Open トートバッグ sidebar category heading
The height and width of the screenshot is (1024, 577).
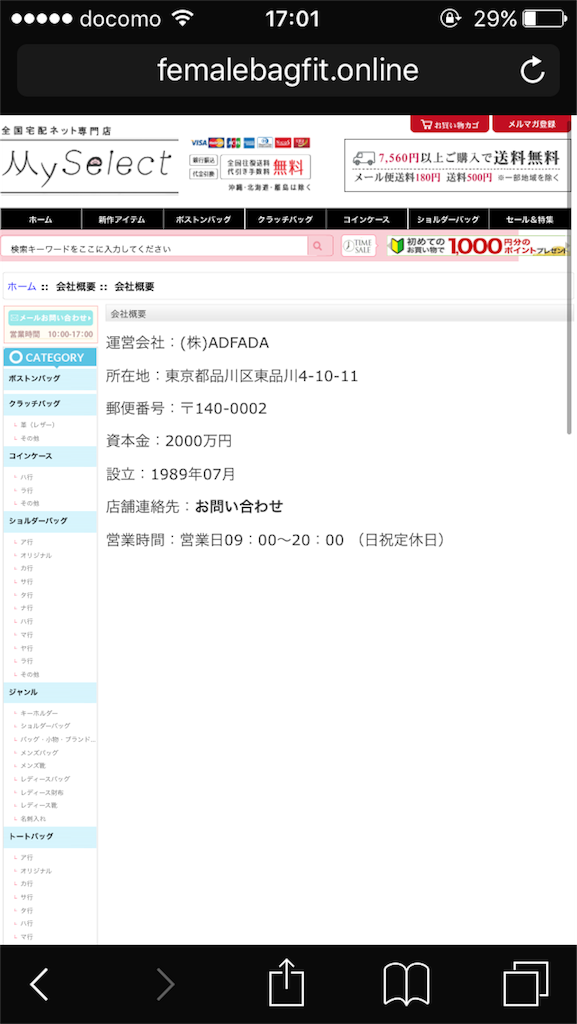click(x=50, y=837)
